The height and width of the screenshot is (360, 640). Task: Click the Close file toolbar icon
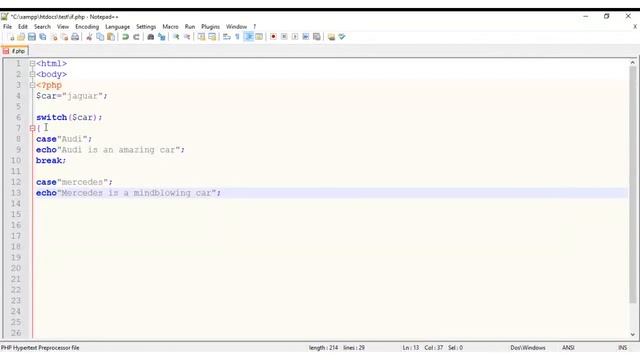[53, 37]
